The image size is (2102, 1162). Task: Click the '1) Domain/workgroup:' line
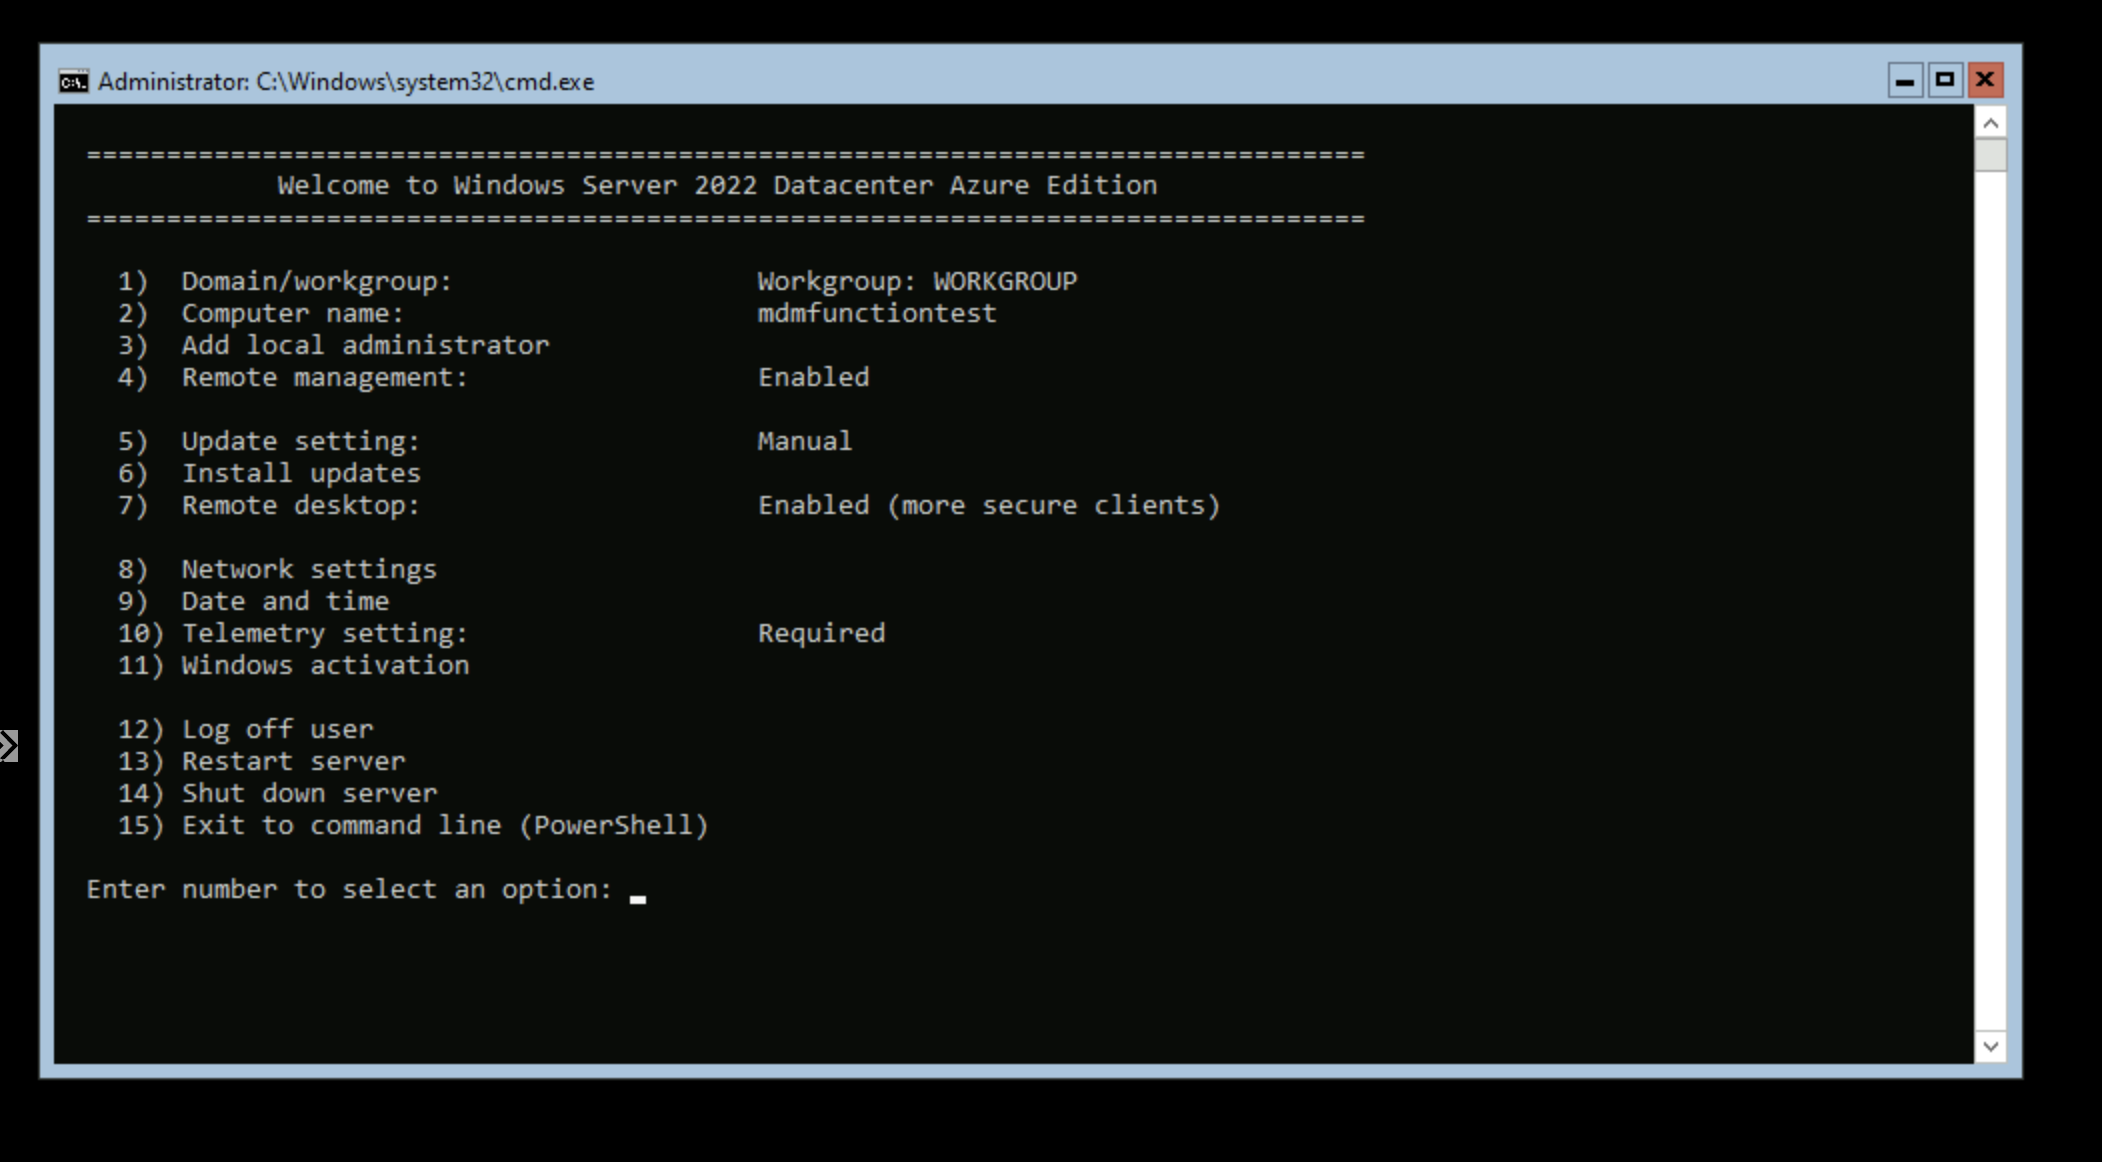(x=285, y=282)
